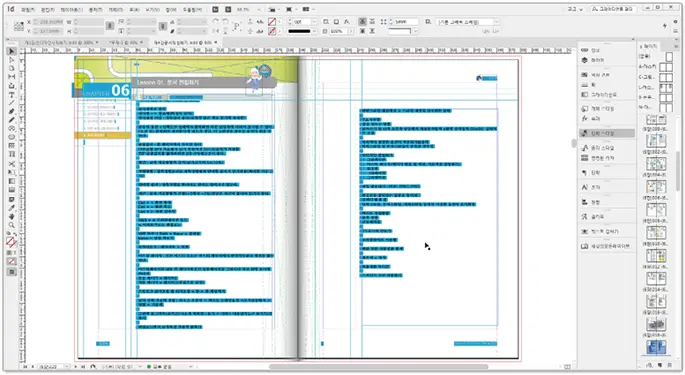Select the Selection tool arrow
Image resolution: width=685 pixels, height=375 pixels.
tap(12, 51)
